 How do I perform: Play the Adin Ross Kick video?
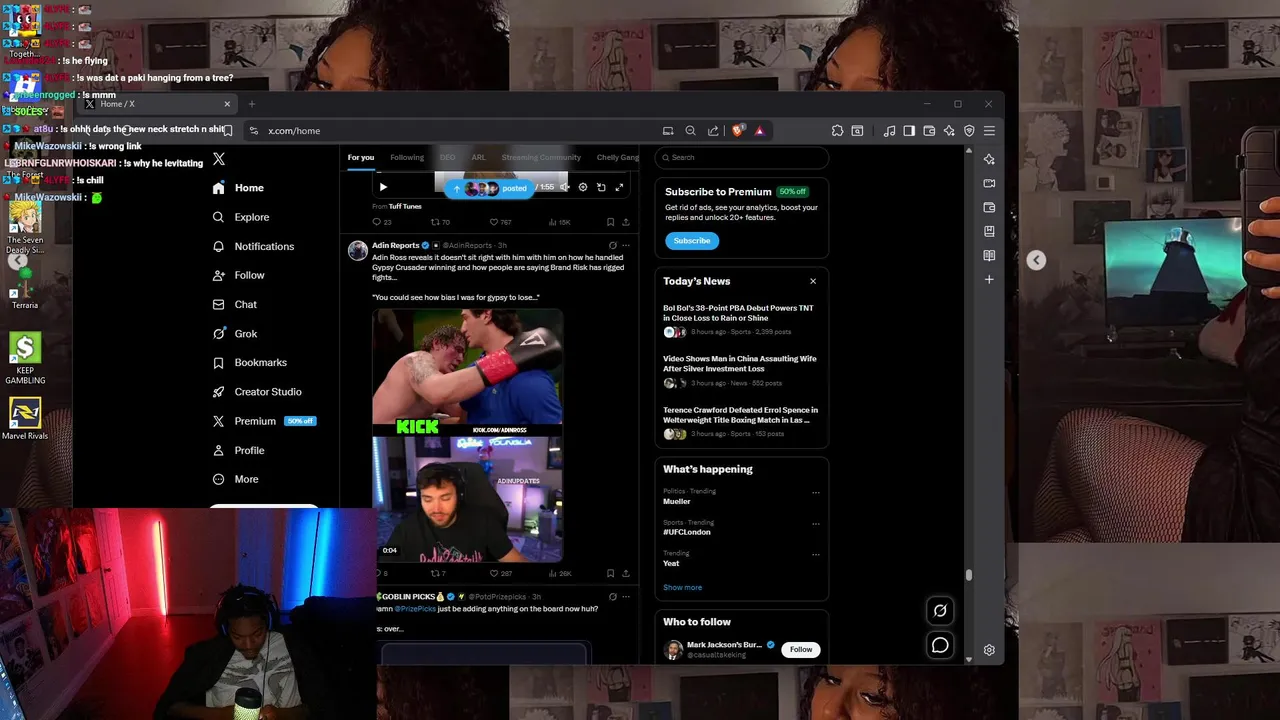pyautogui.click(x=467, y=436)
